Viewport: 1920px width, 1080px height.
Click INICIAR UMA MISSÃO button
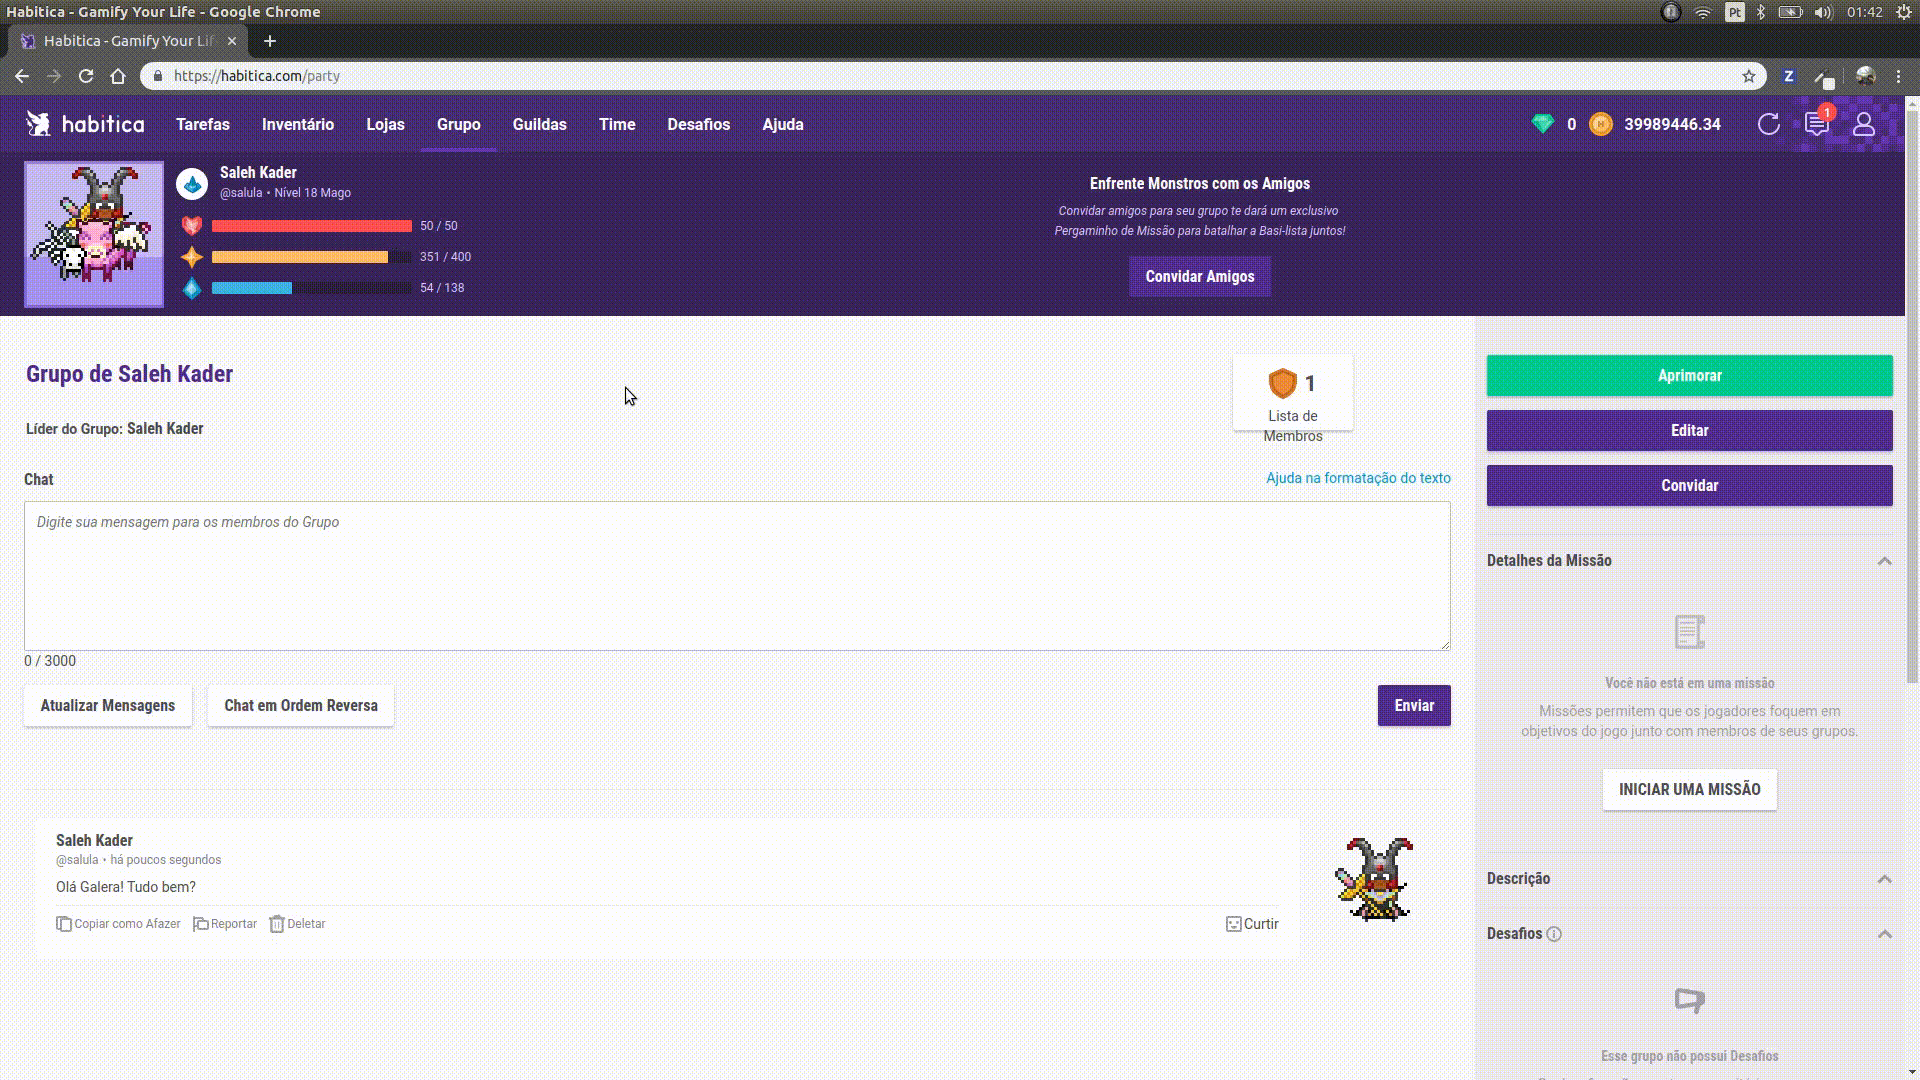coord(1689,790)
